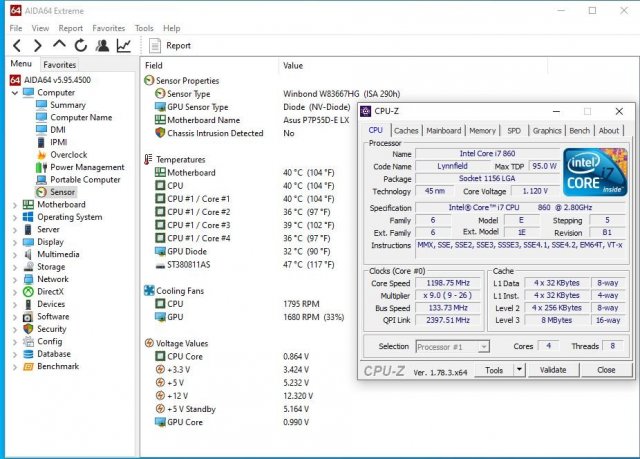
Task: Open the Manage users icon
Action: pyautogui.click(x=101, y=45)
